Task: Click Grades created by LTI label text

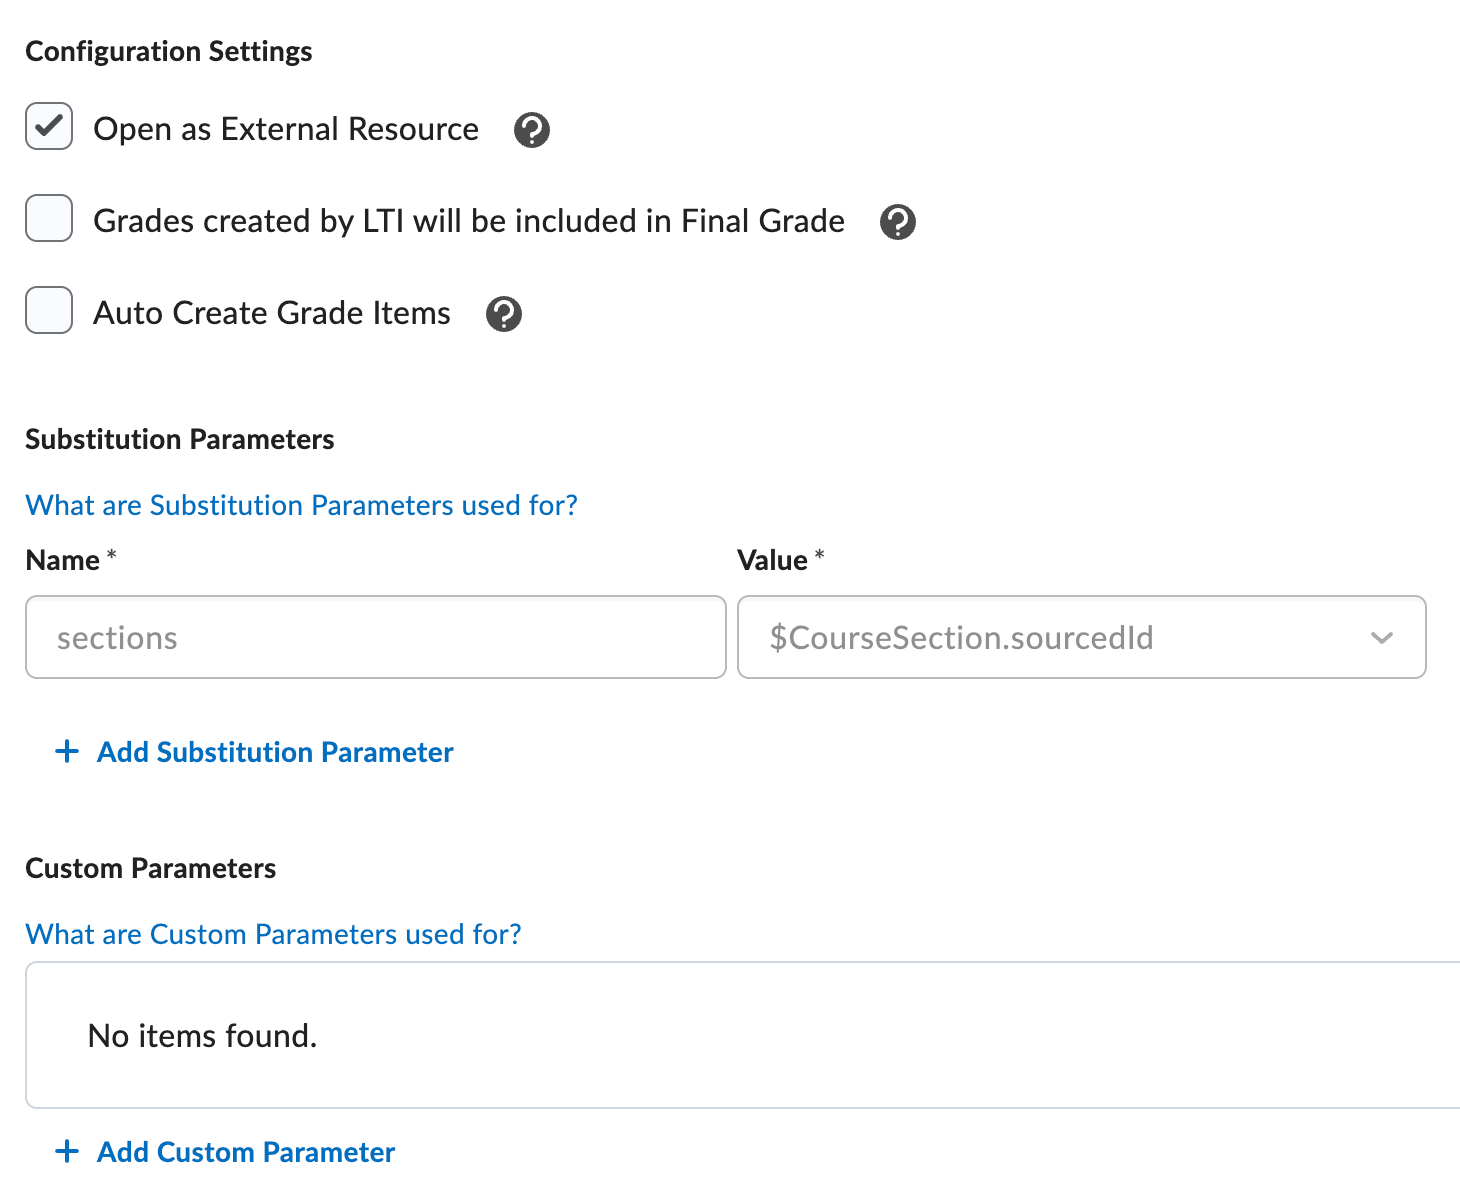Action: coord(469,221)
